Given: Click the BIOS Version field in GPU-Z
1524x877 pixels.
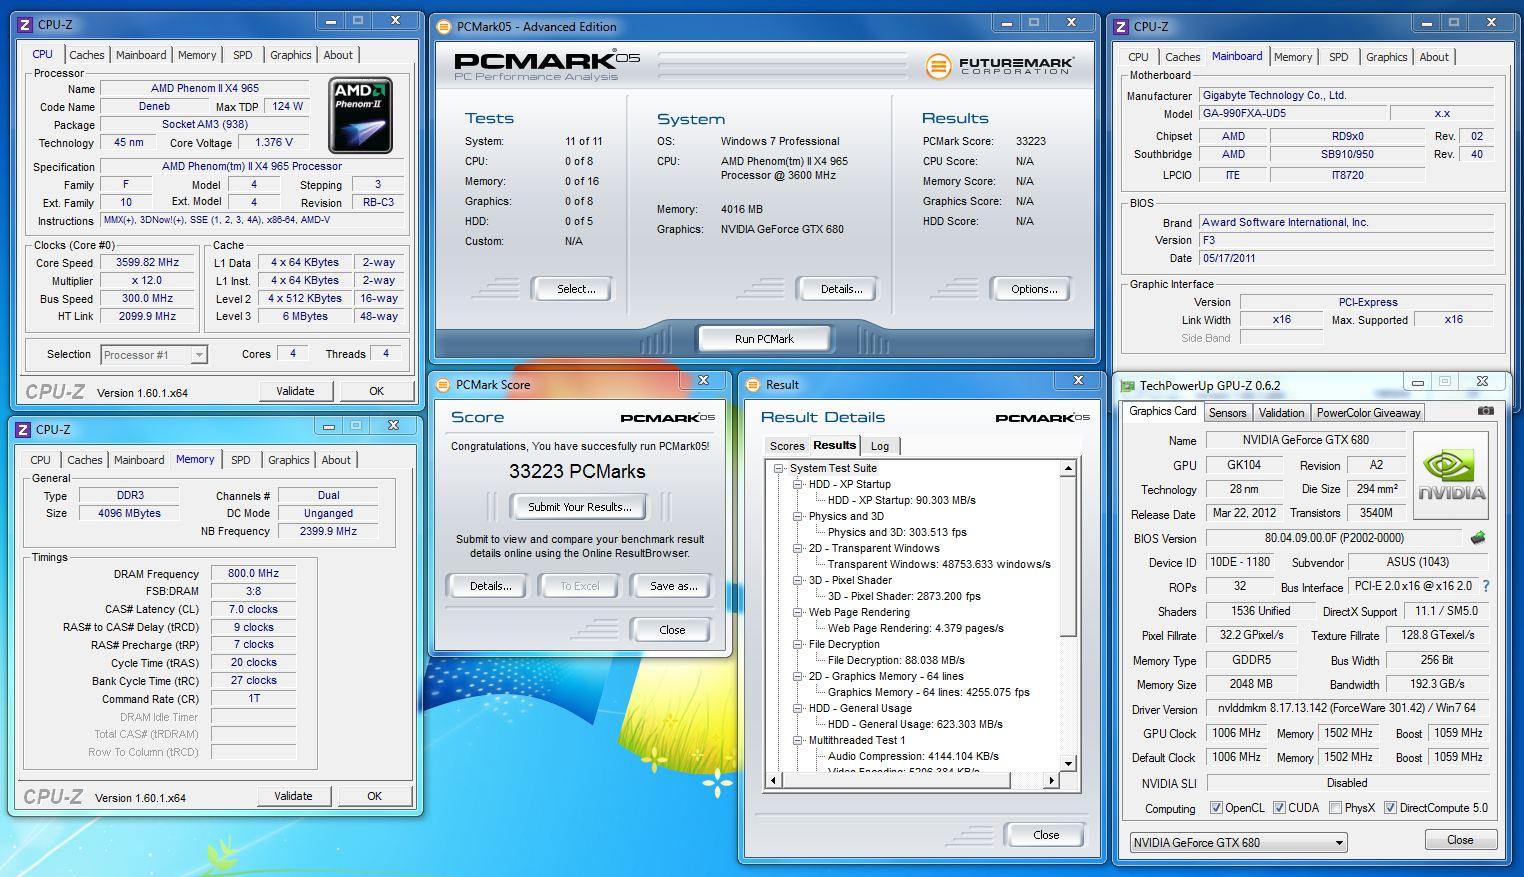Looking at the screenshot, I should pos(1333,538).
